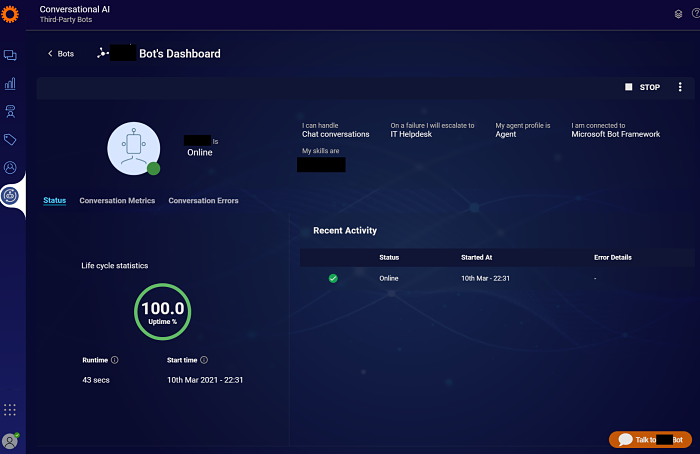Viewport: 700px width, 454px height.
Task: Click the 'Life cycle statistics' label
Action: point(115,266)
